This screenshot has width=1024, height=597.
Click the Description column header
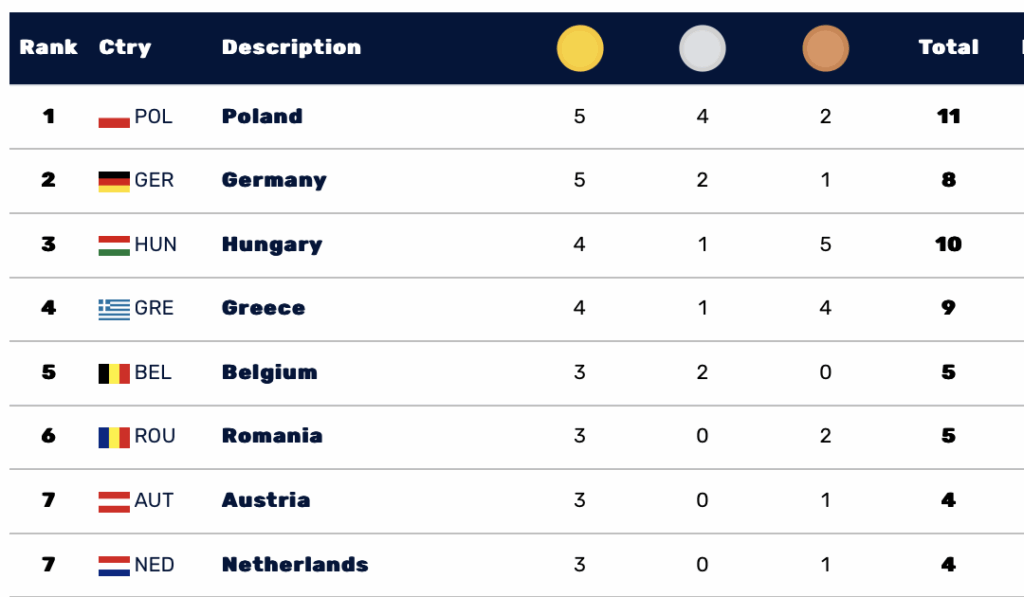[291, 47]
